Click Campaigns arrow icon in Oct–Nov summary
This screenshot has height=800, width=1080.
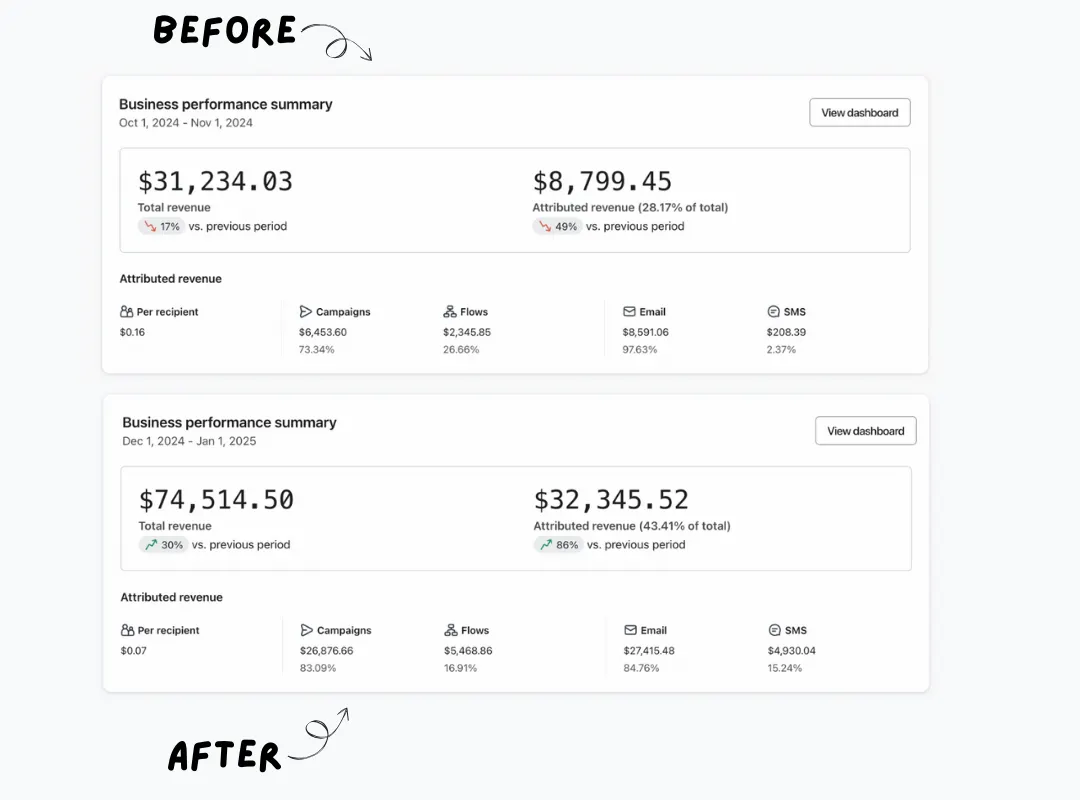(x=305, y=311)
